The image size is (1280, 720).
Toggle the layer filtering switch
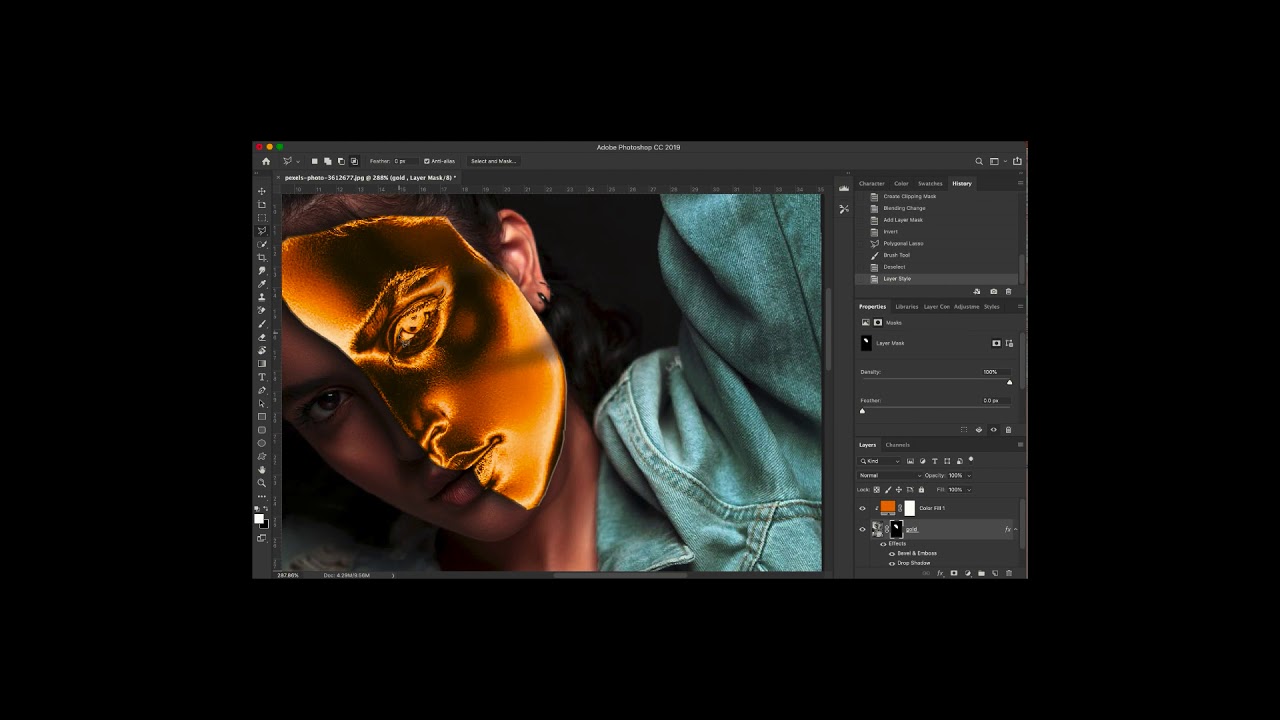click(x=970, y=460)
